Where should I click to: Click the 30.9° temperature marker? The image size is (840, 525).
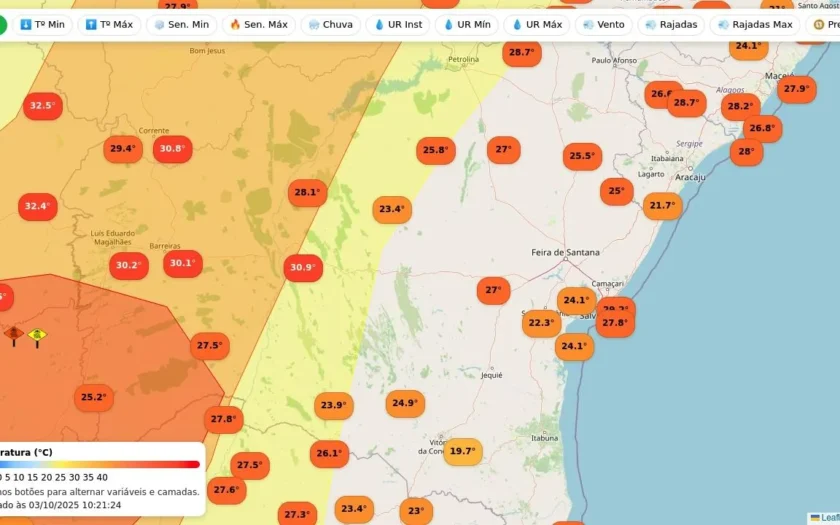(x=303, y=267)
